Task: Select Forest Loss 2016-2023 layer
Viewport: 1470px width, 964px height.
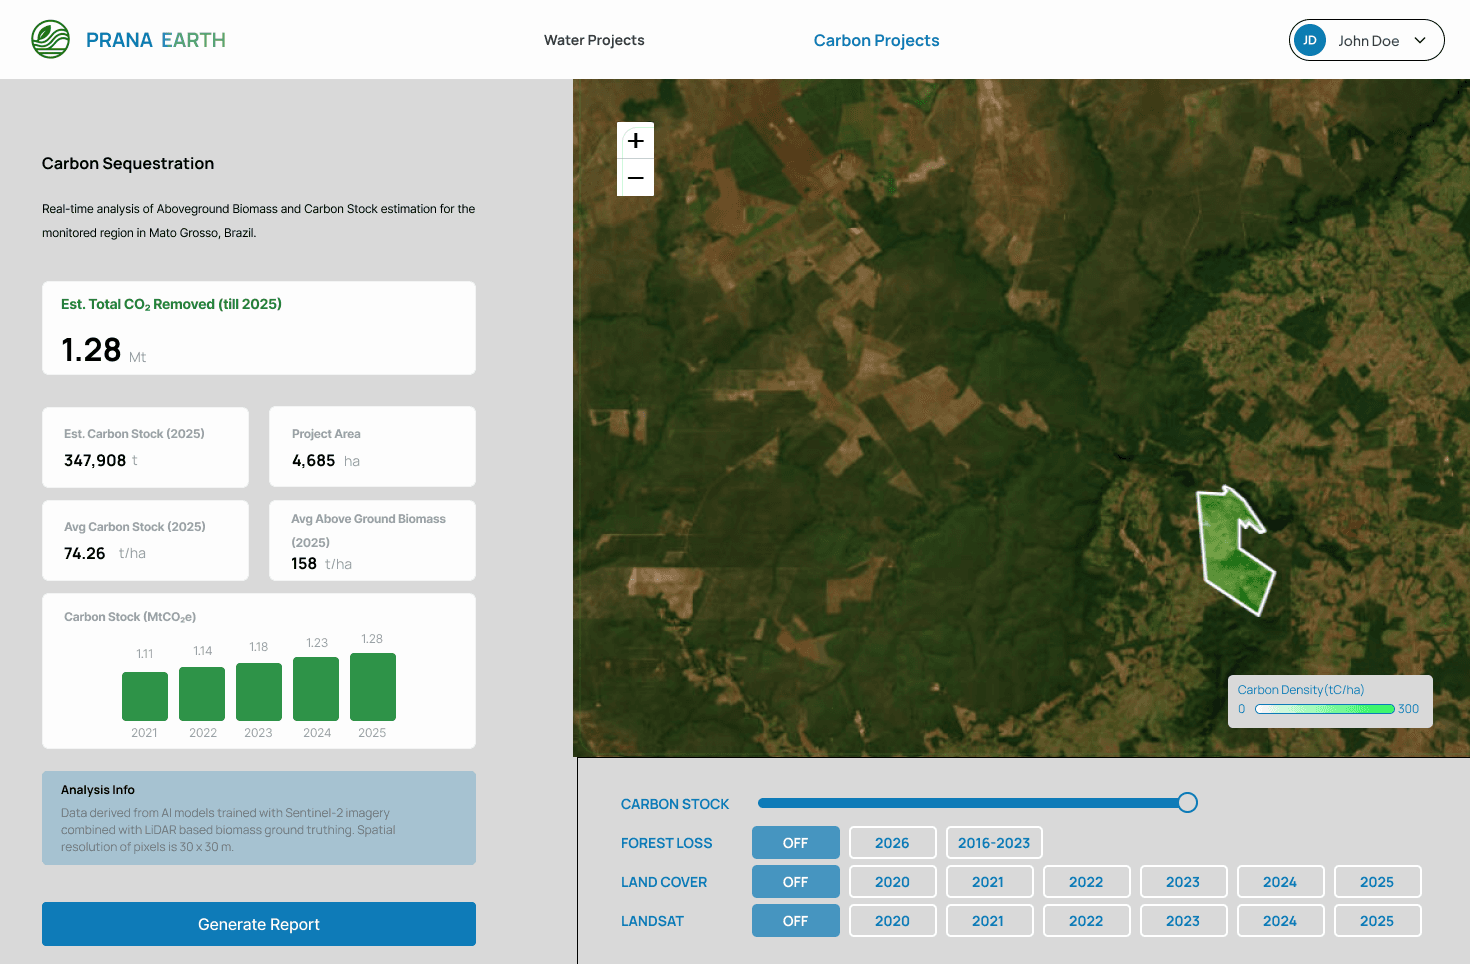Action: (994, 843)
